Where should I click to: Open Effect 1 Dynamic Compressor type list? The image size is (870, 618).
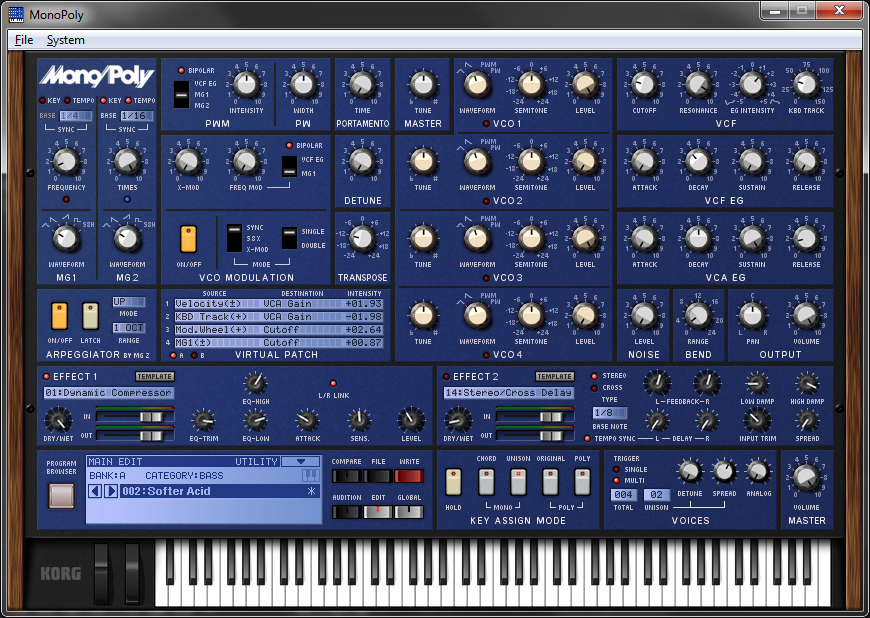pos(109,393)
